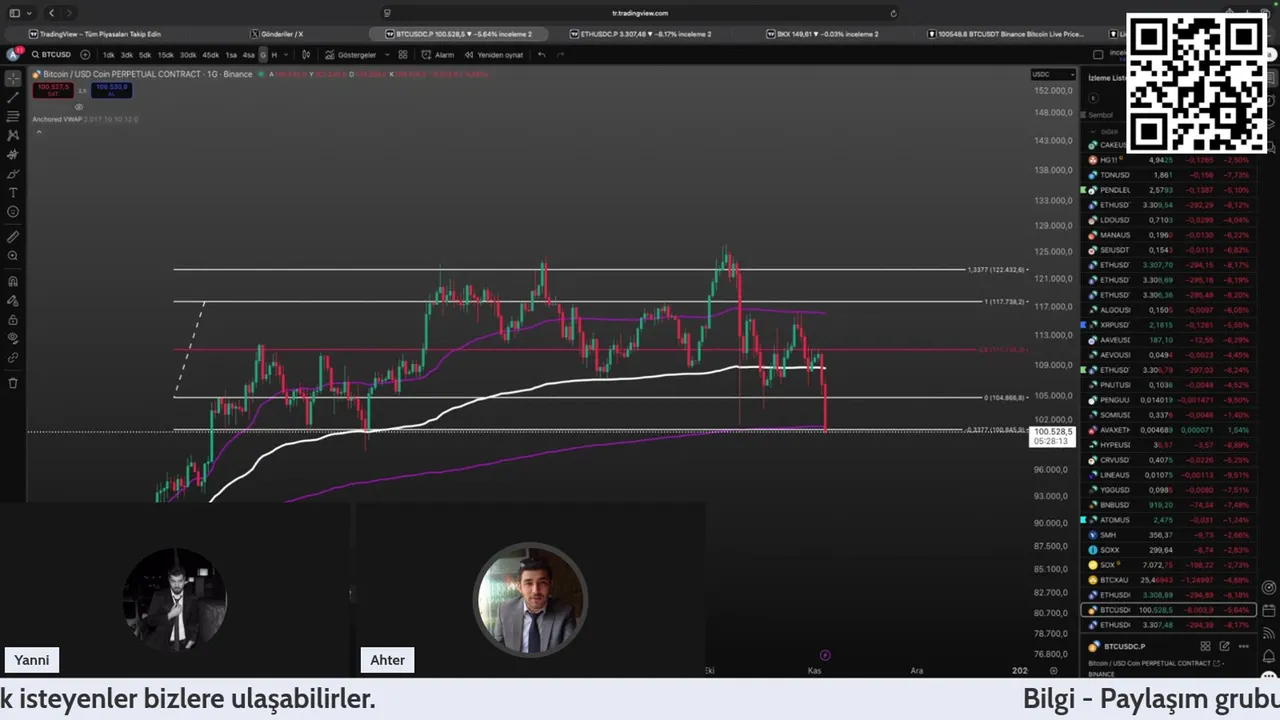Image resolution: width=1280 pixels, height=720 pixels.
Task: Open the target goals sidebar icon
Action: [1269, 588]
